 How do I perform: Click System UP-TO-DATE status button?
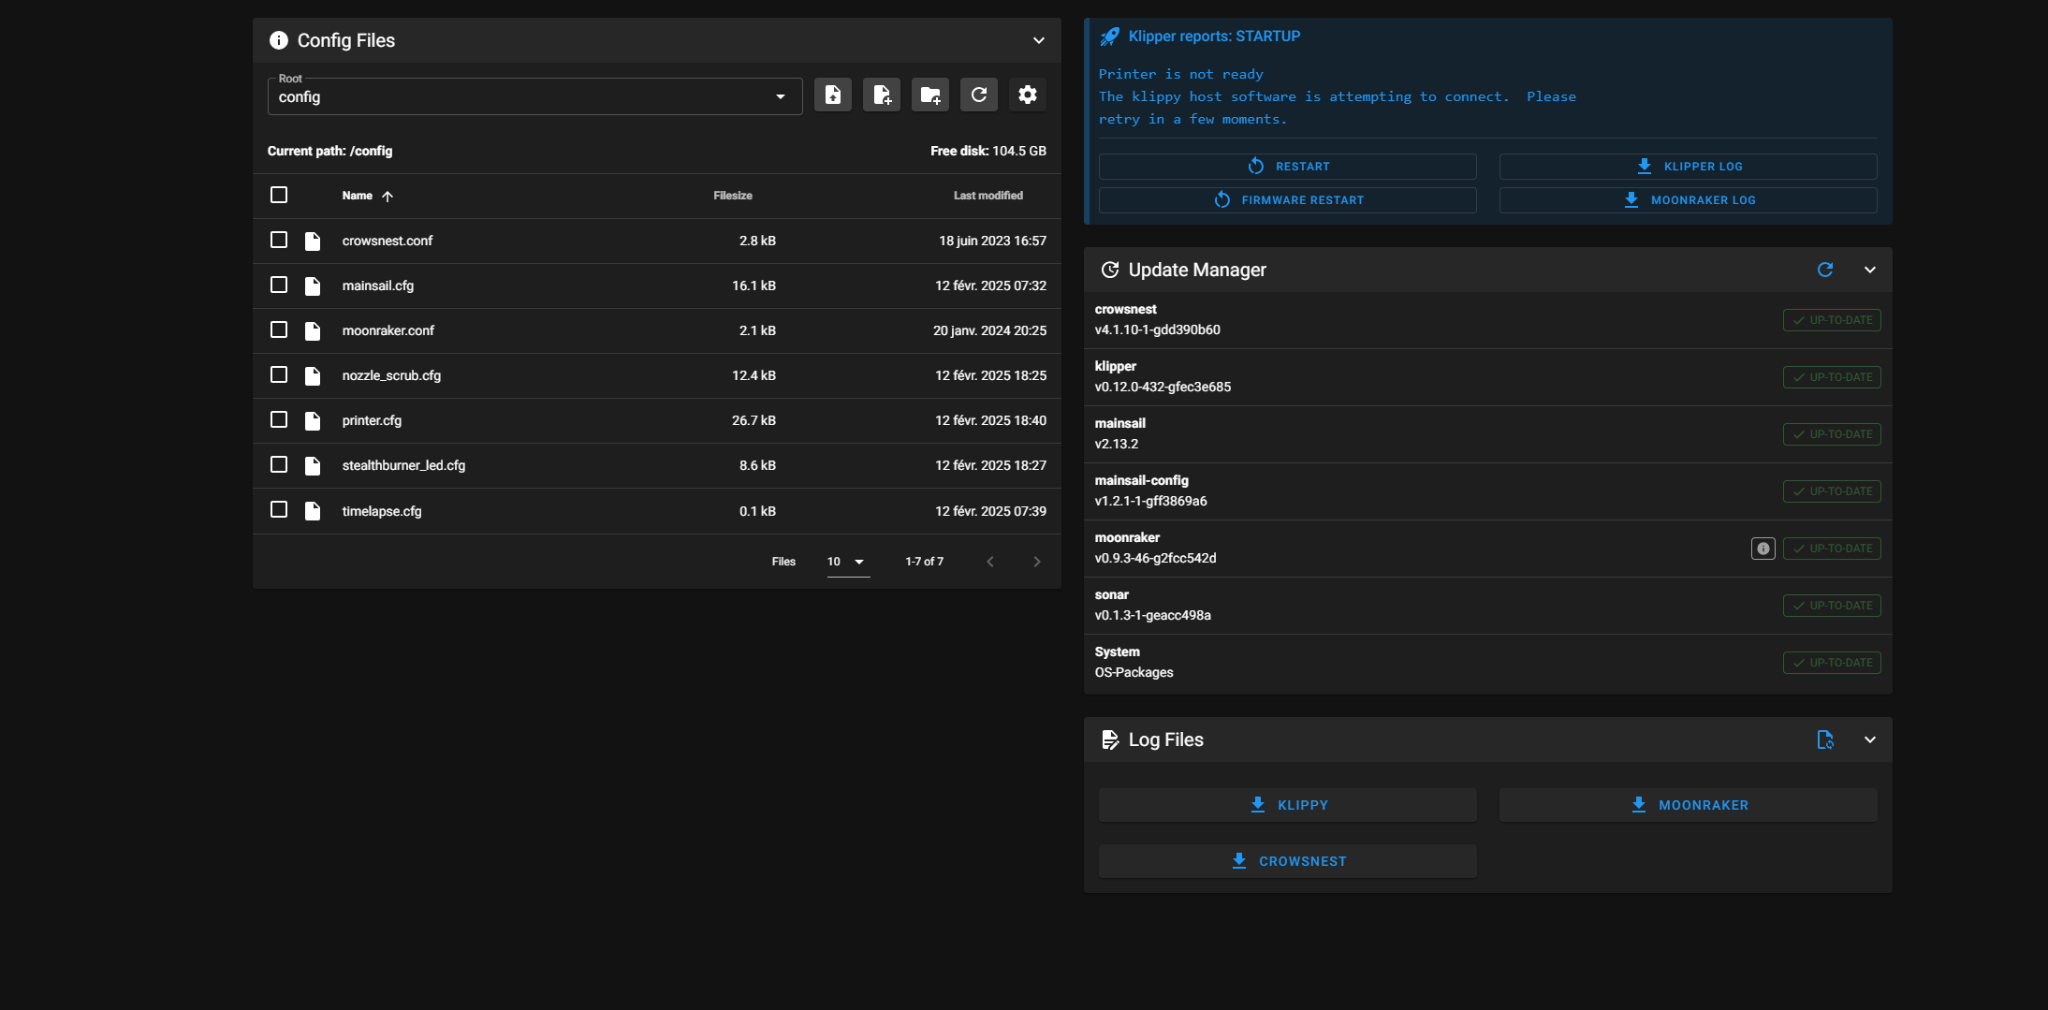click(1832, 662)
